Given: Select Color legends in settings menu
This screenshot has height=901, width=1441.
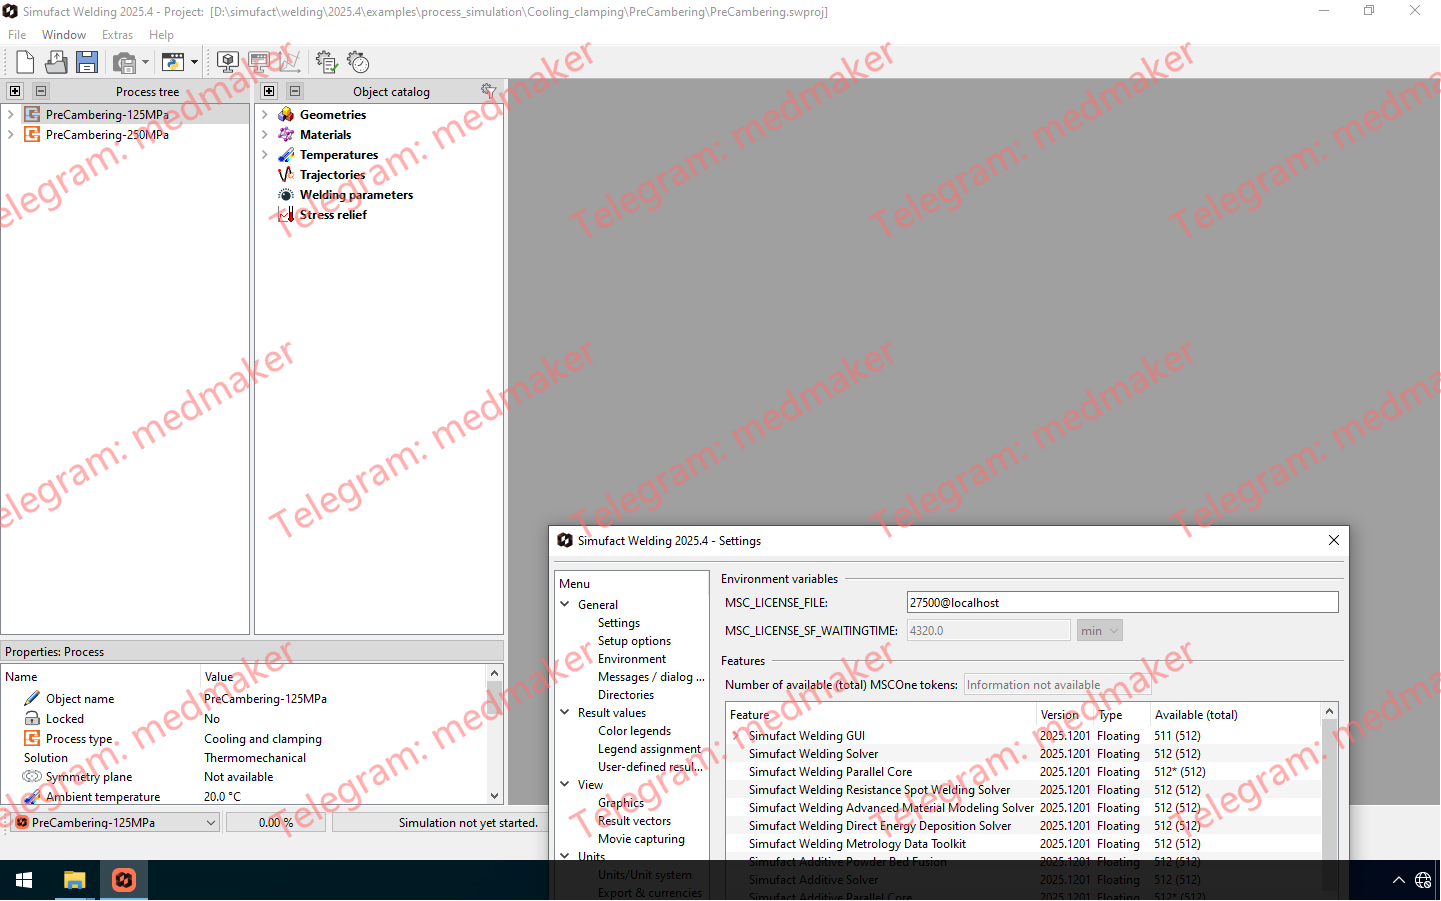Looking at the screenshot, I should [634, 731].
